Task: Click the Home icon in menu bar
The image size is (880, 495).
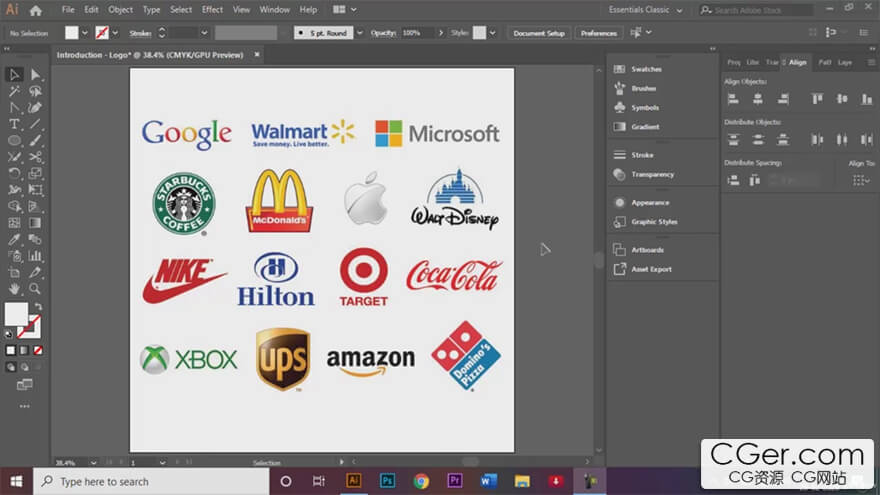Action: 36,10
